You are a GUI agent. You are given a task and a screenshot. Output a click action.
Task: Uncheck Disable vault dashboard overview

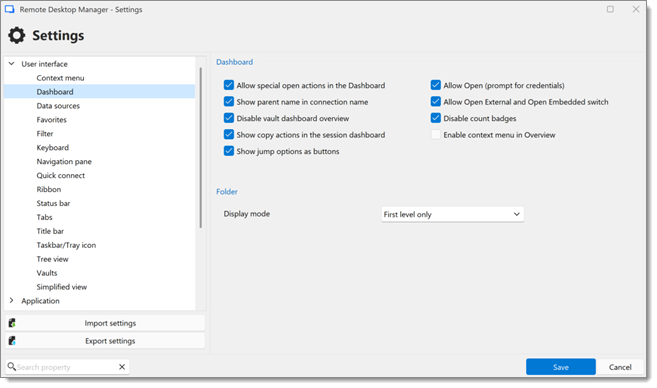pyautogui.click(x=229, y=118)
